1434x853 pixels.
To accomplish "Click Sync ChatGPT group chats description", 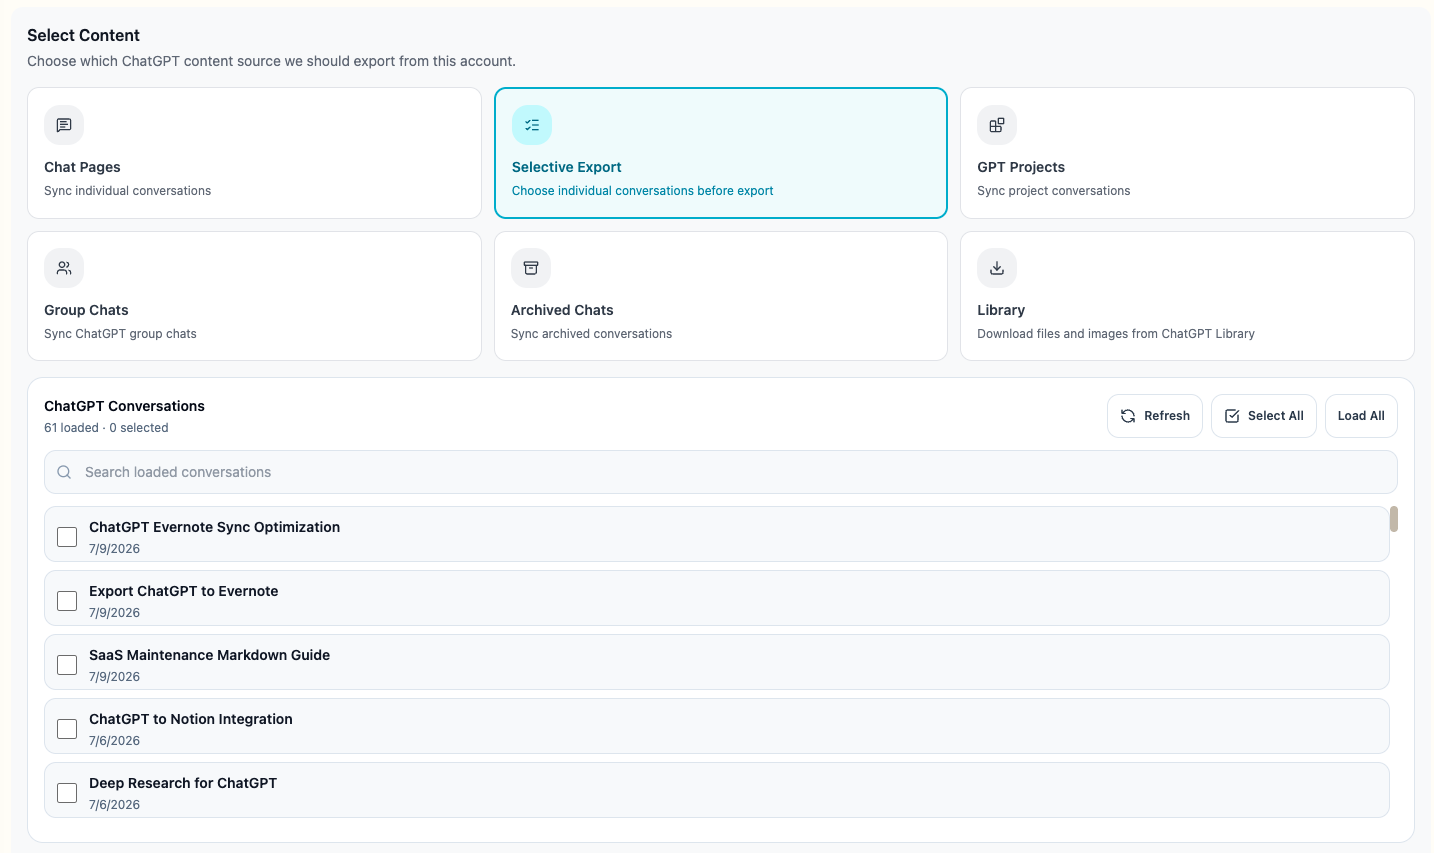I will 120,334.
